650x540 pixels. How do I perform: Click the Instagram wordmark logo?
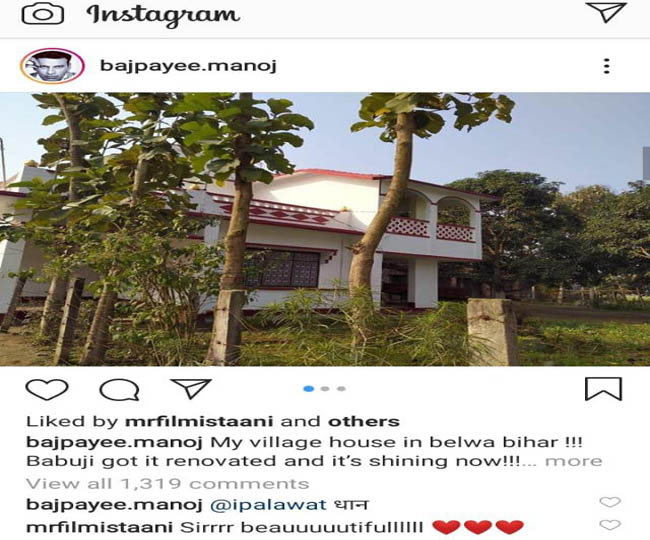click(x=163, y=15)
